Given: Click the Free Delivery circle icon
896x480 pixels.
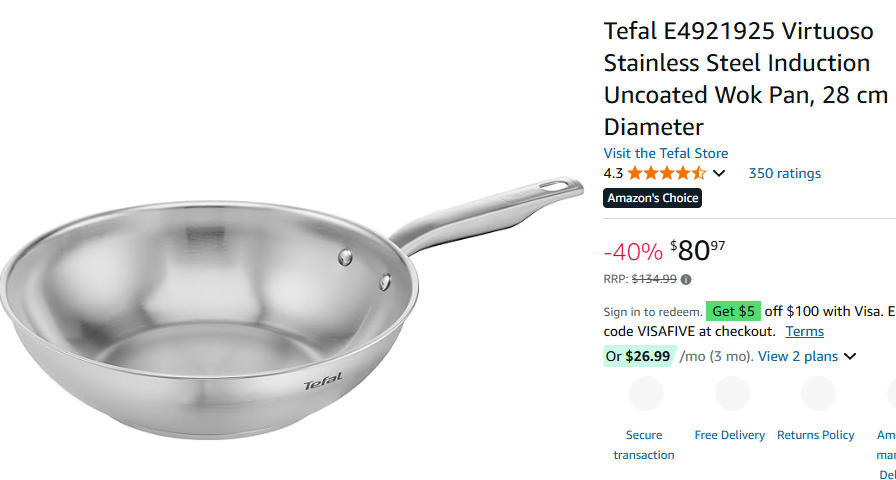Looking at the screenshot, I should (732, 394).
